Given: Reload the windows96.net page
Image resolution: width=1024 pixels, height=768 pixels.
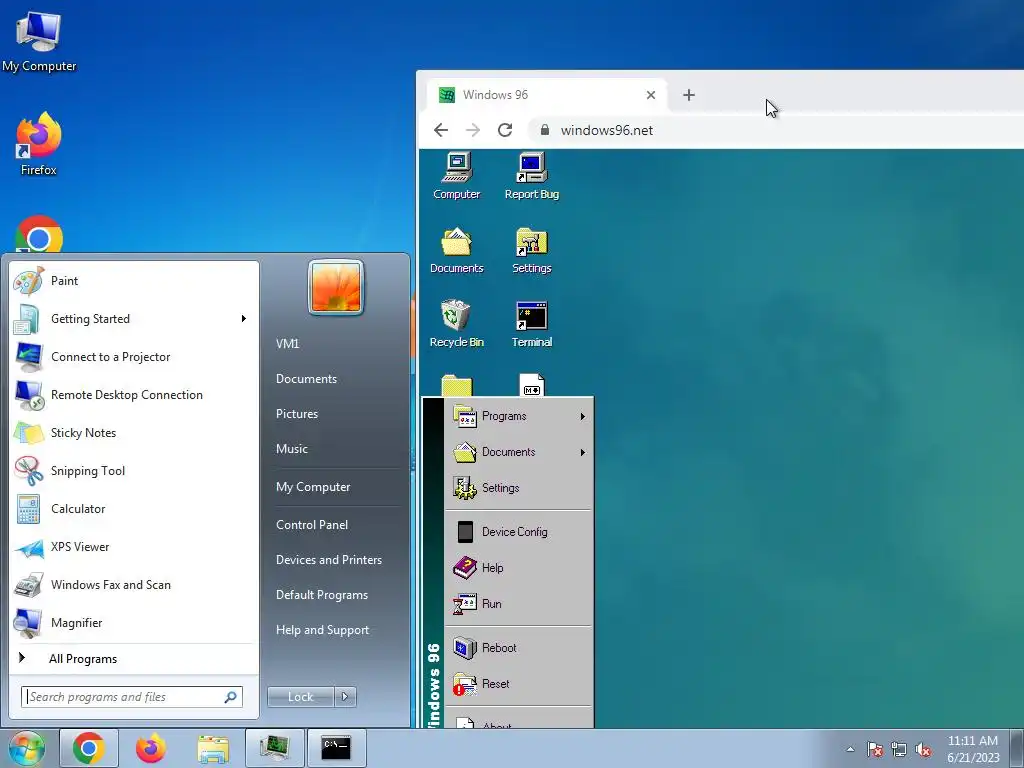Looking at the screenshot, I should (x=505, y=130).
